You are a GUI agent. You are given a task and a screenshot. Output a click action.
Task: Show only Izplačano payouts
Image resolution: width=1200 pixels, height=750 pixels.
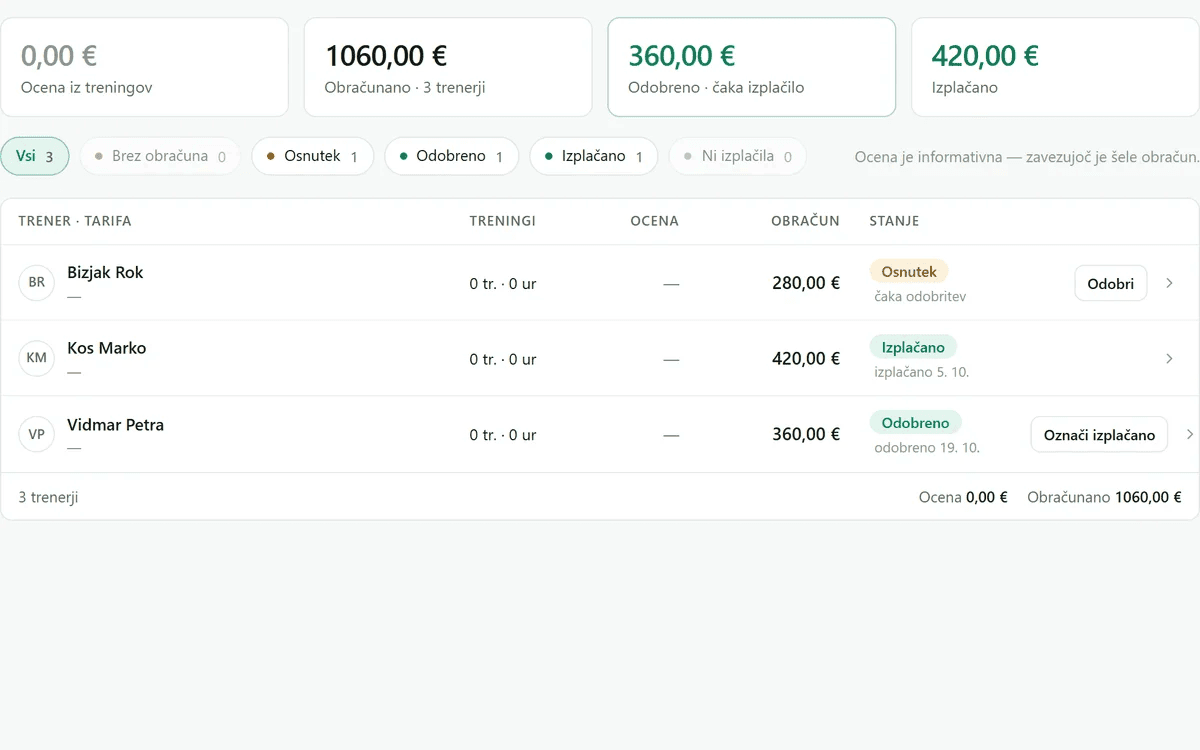click(594, 156)
